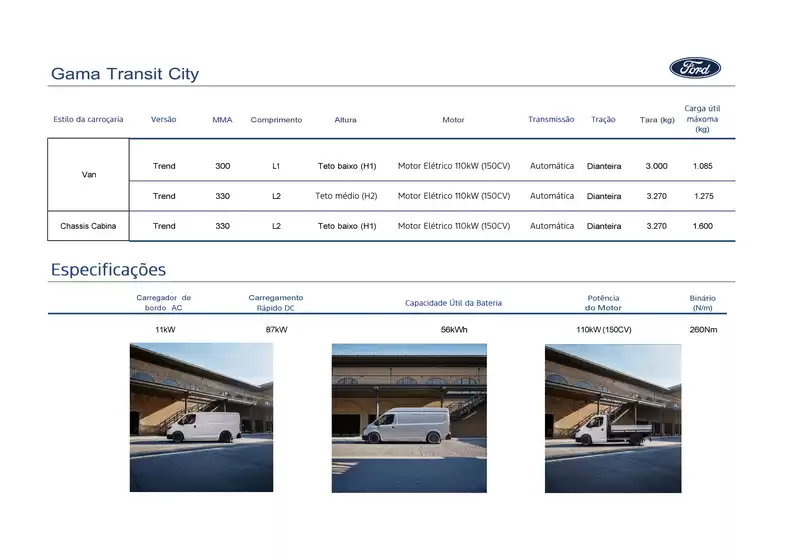Click 'Teto baixo (H1)' in the L1 row
Screen dimensions: 793x560
[347, 166]
